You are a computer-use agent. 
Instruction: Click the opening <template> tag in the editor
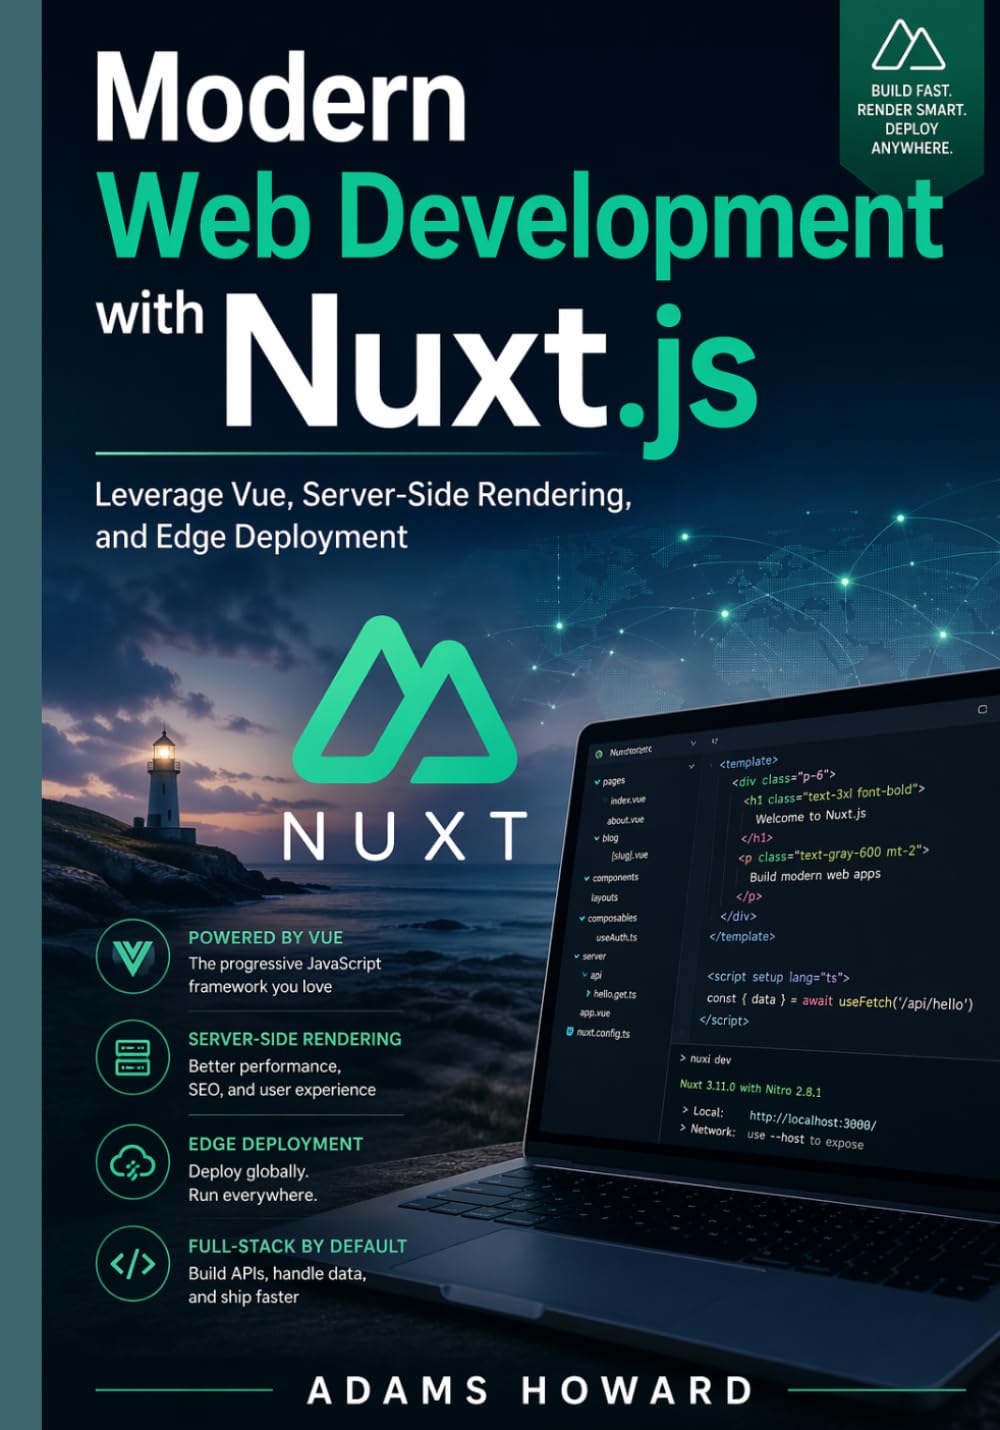point(748,762)
